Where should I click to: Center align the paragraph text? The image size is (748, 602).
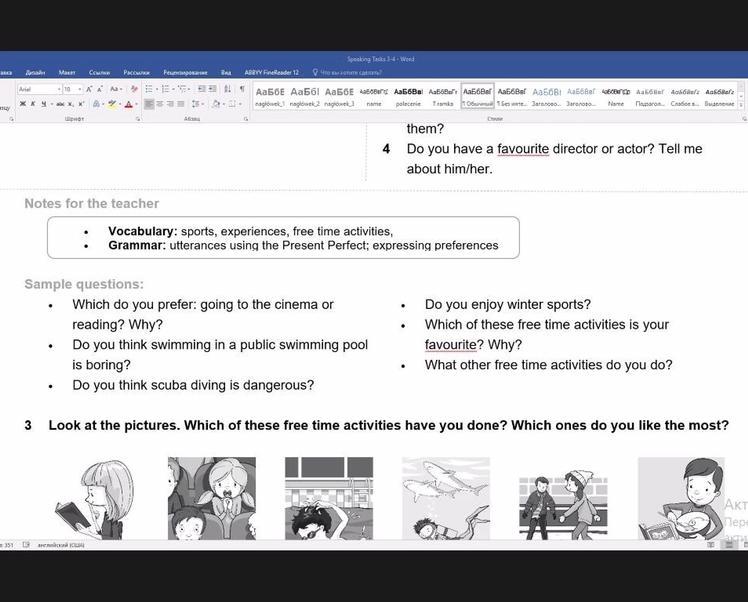click(160, 104)
